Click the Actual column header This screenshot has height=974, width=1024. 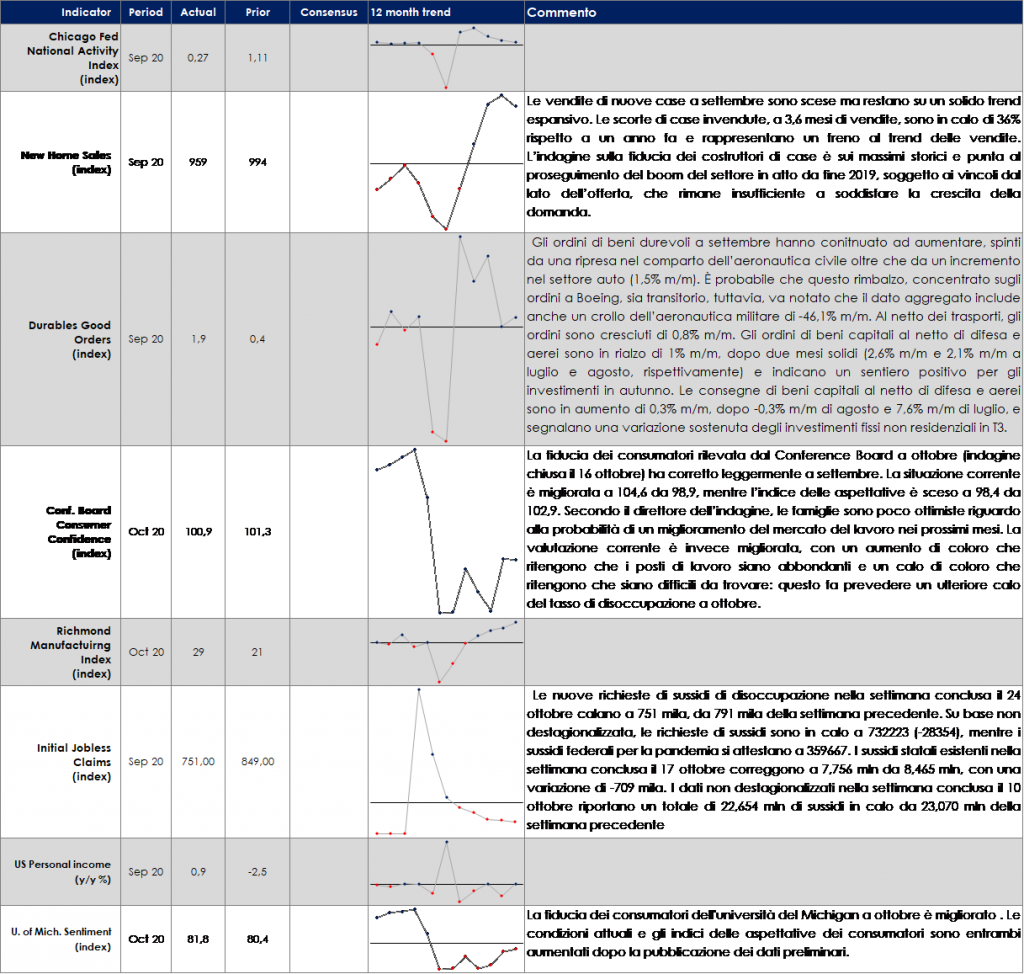198,13
